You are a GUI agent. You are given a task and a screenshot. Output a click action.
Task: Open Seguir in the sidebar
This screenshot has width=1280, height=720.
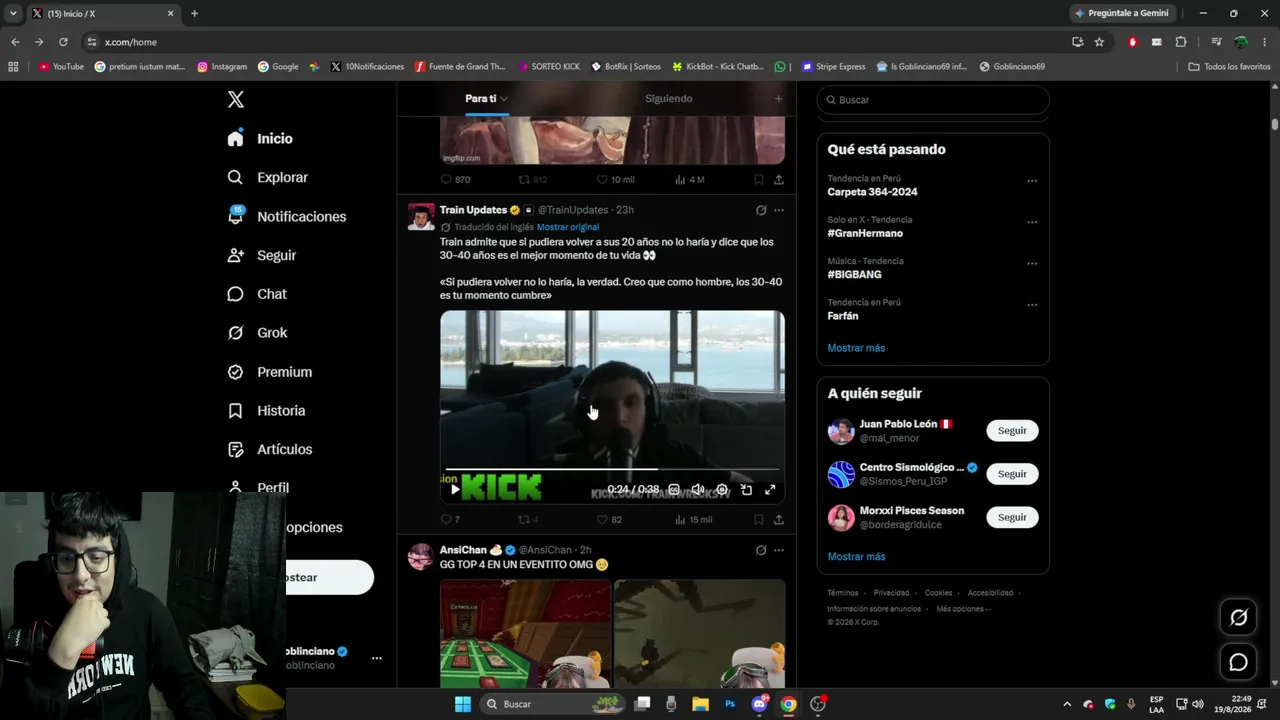coord(261,255)
